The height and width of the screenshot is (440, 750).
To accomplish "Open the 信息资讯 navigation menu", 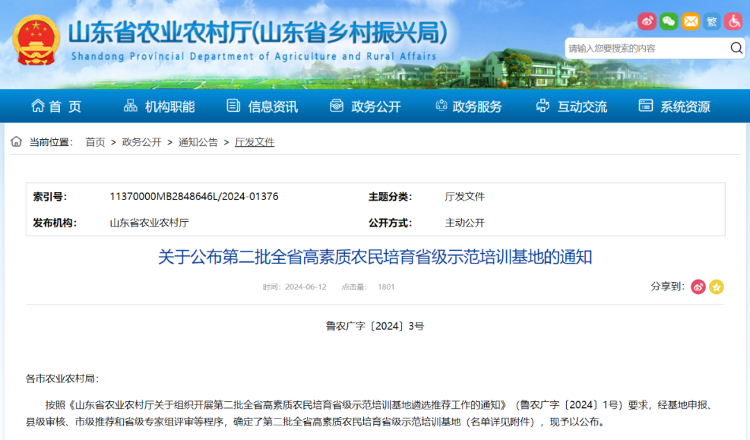I will click(x=262, y=107).
